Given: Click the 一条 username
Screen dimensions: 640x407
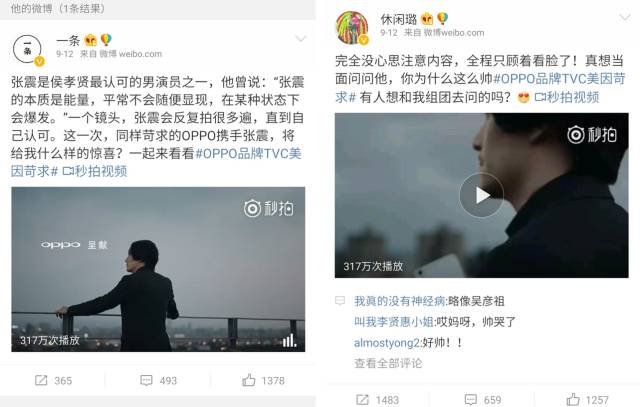Looking at the screenshot, I should tap(68, 40).
